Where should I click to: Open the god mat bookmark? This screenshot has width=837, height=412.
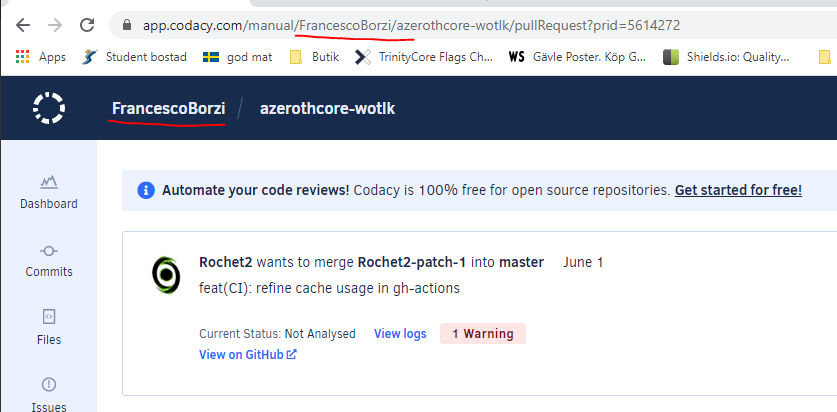(x=238, y=57)
